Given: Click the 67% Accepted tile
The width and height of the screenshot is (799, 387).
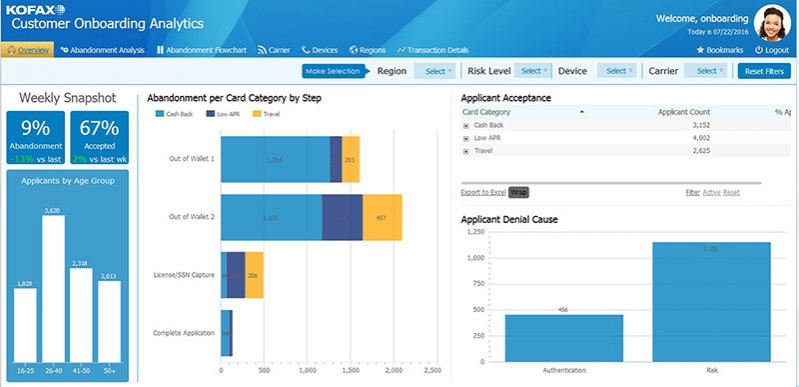Looking at the screenshot, I should pos(99,138).
